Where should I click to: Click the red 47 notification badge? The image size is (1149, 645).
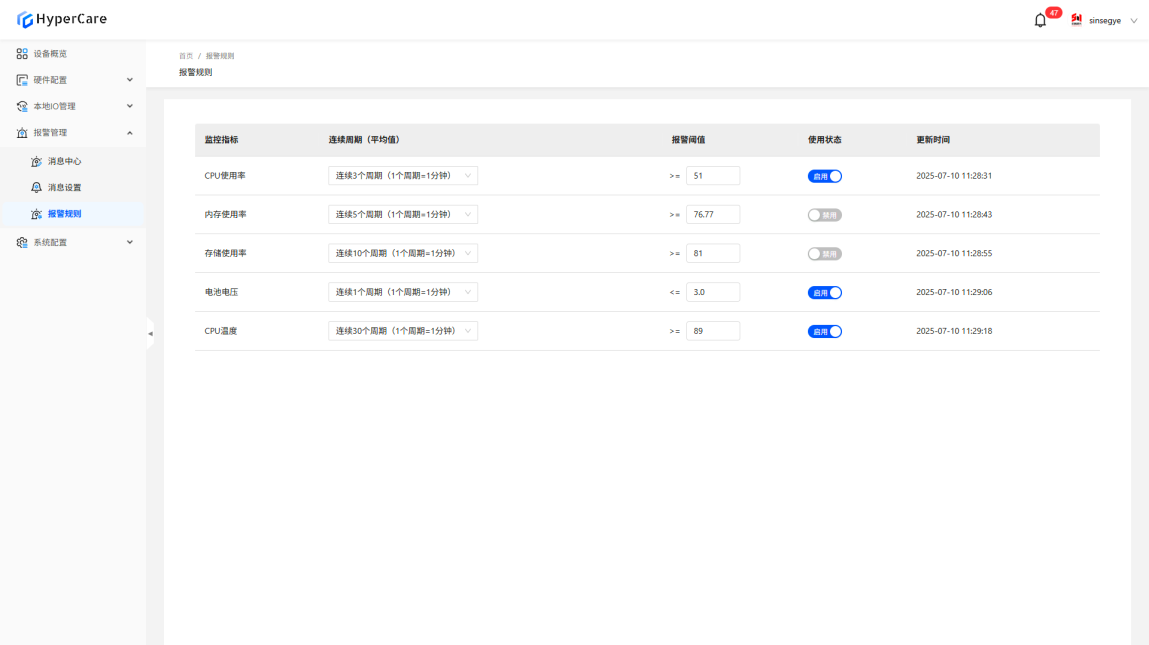(x=1054, y=12)
